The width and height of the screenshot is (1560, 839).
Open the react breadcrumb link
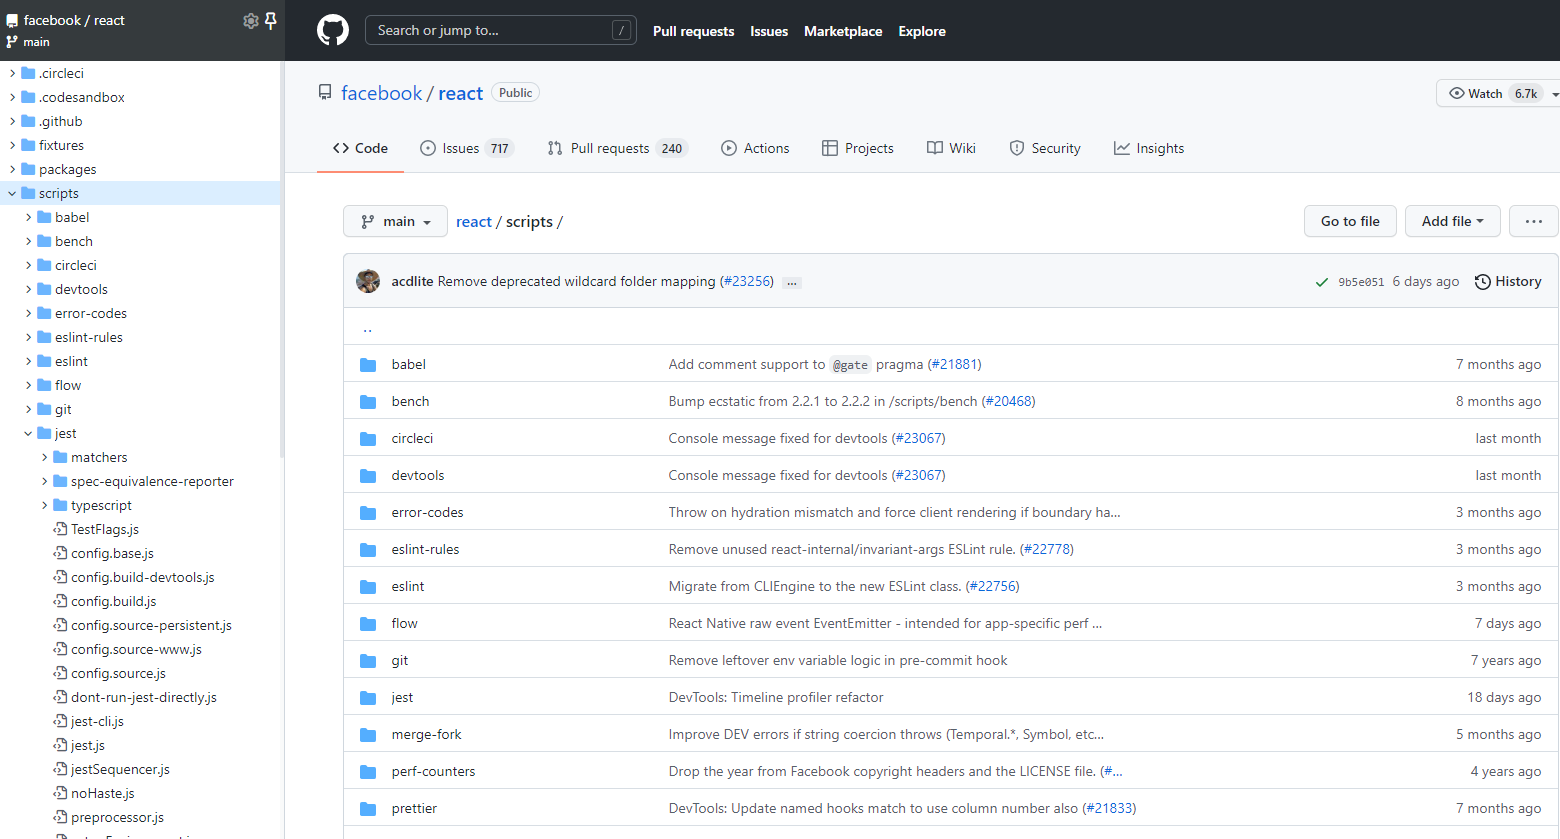click(x=474, y=222)
